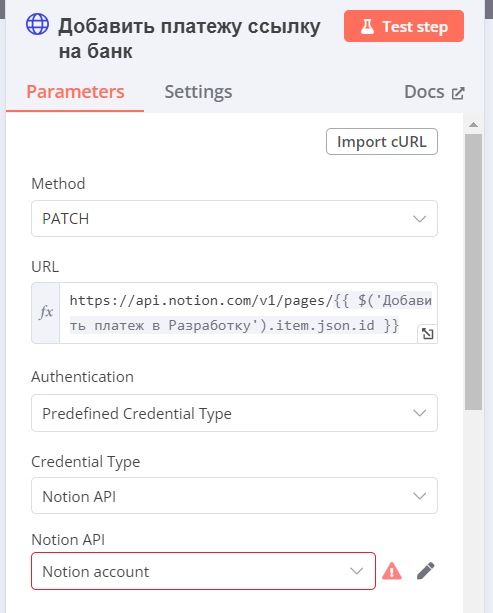This screenshot has width=493, height=613.
Task: Click the flask icon in Test step
Action: coord(367,27)
